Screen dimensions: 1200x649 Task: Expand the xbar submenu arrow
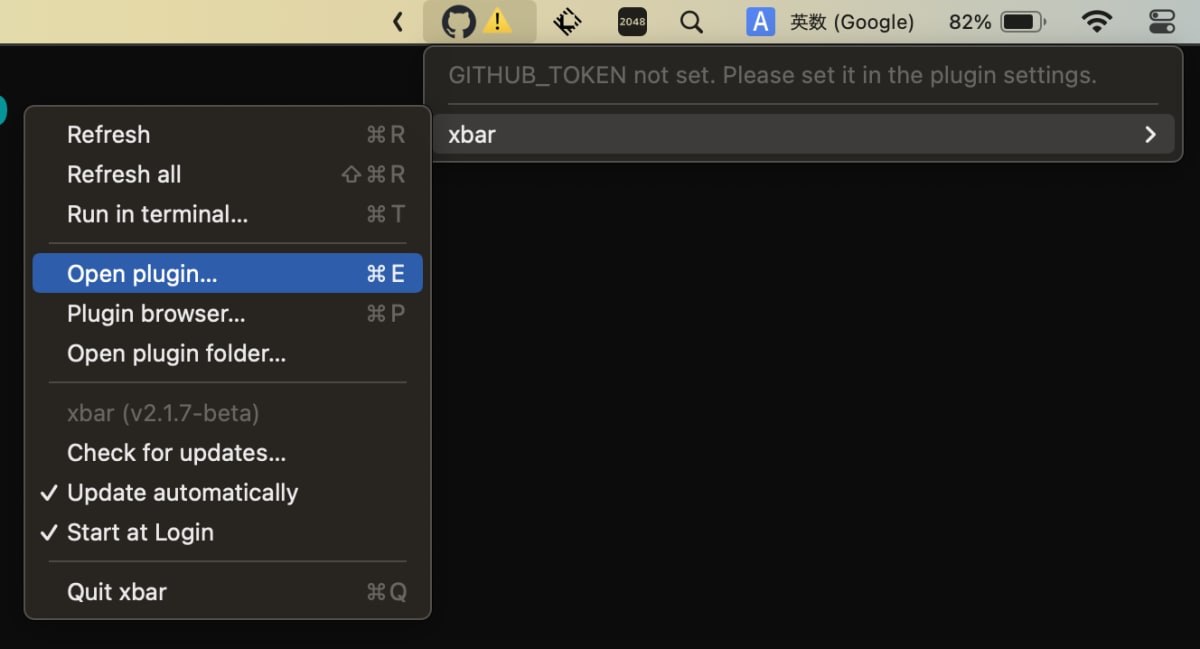click(x=1150, y=134)
